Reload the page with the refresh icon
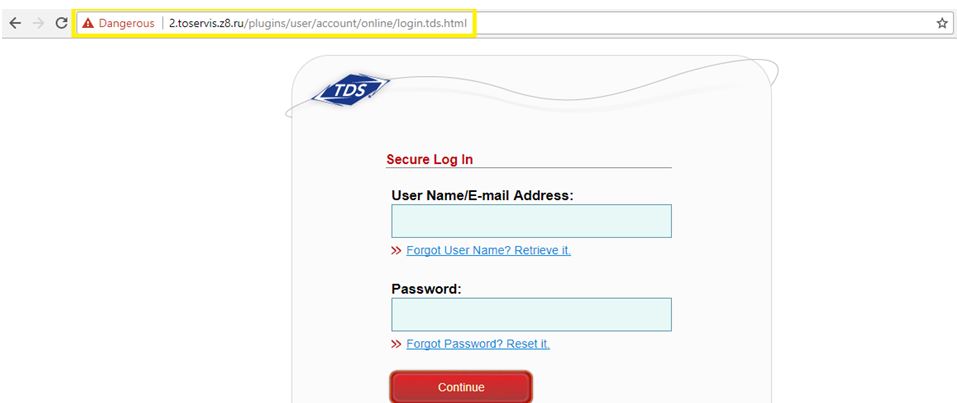This screenshot has height=403, width=957. [61, 23]
